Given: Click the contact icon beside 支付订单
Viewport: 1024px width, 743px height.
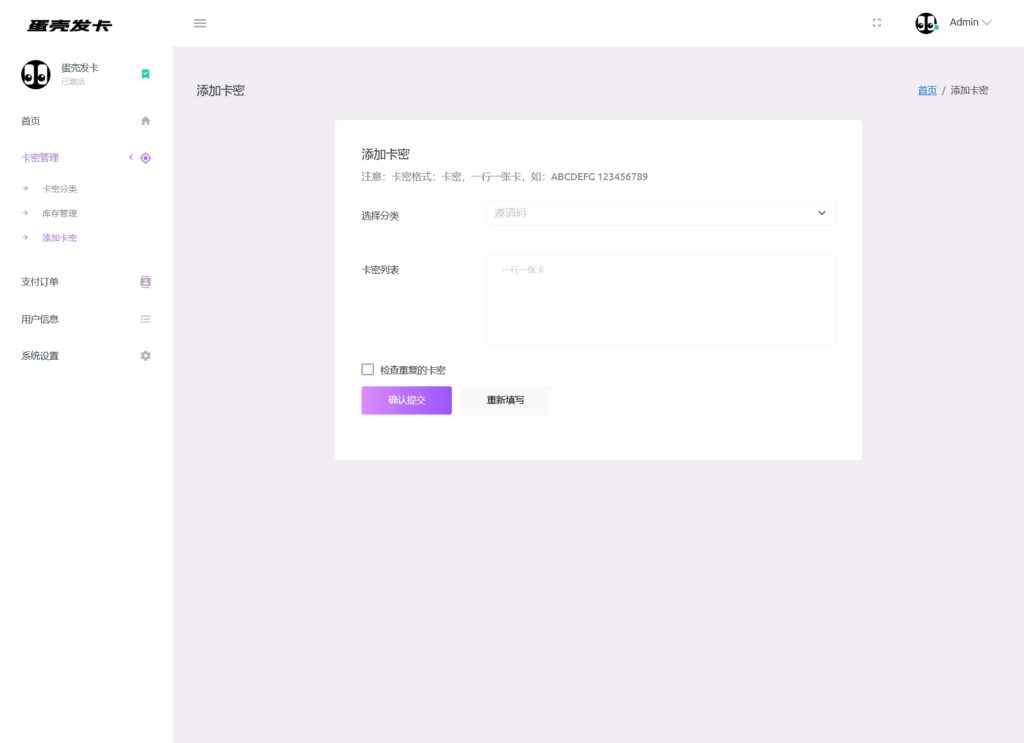Looking at the screenshot, I should (x=145, y=282).
